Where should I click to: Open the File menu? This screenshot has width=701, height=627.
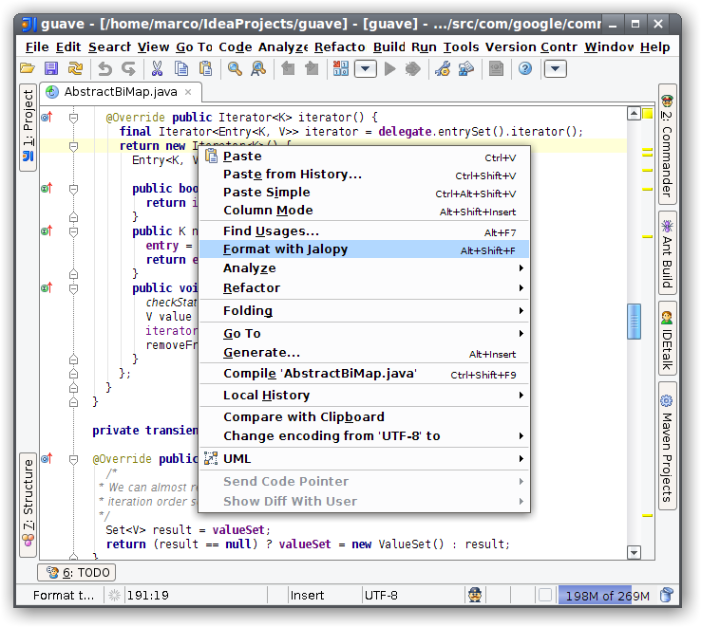click(x=37, y=47)
